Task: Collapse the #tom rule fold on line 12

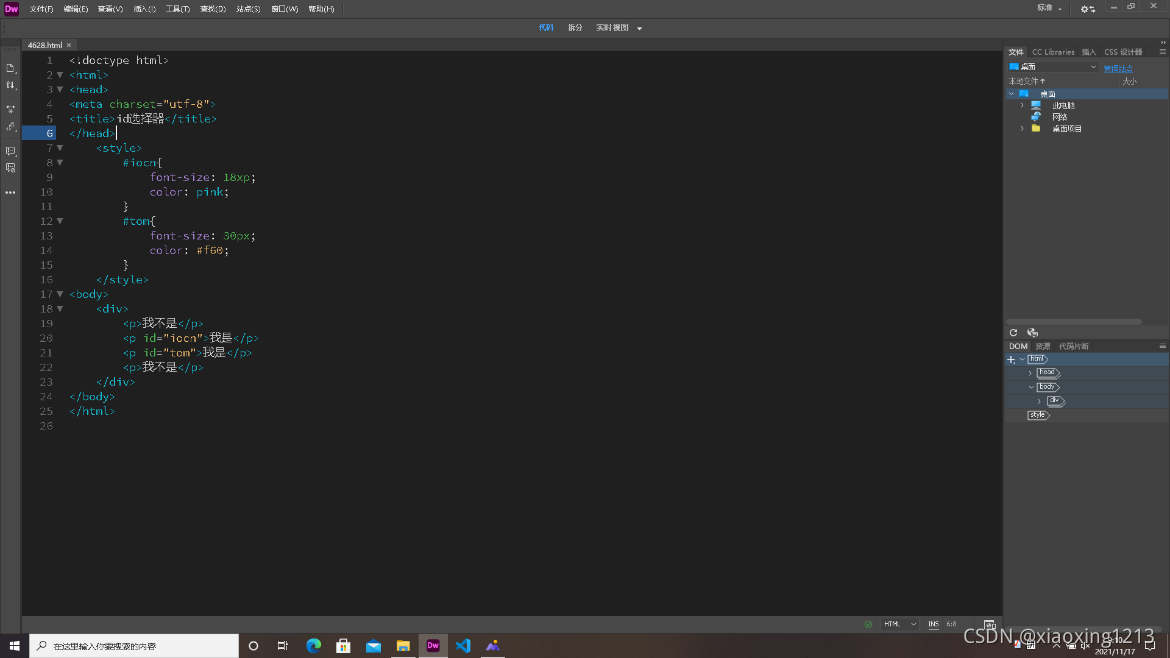Action: point(60,221)
